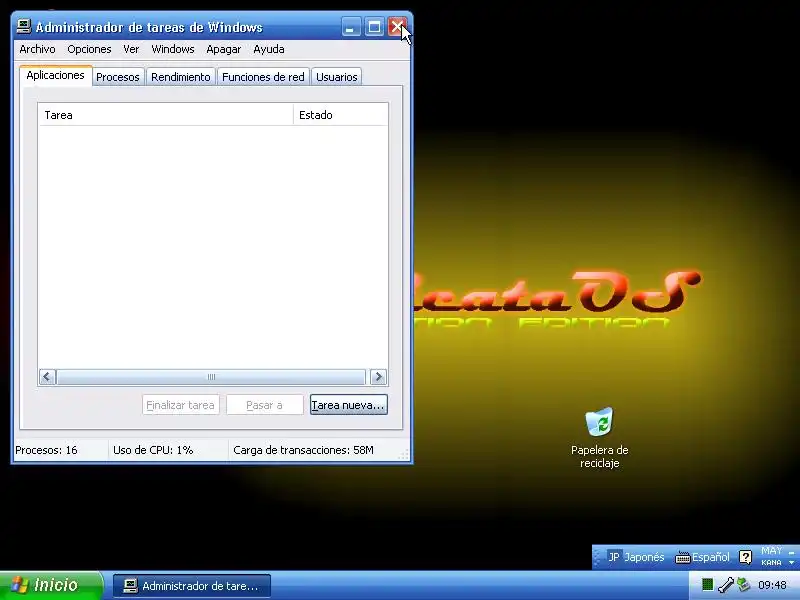
Task: Click the KANA indicator on language bar
Action: click(x=771, y=563)
